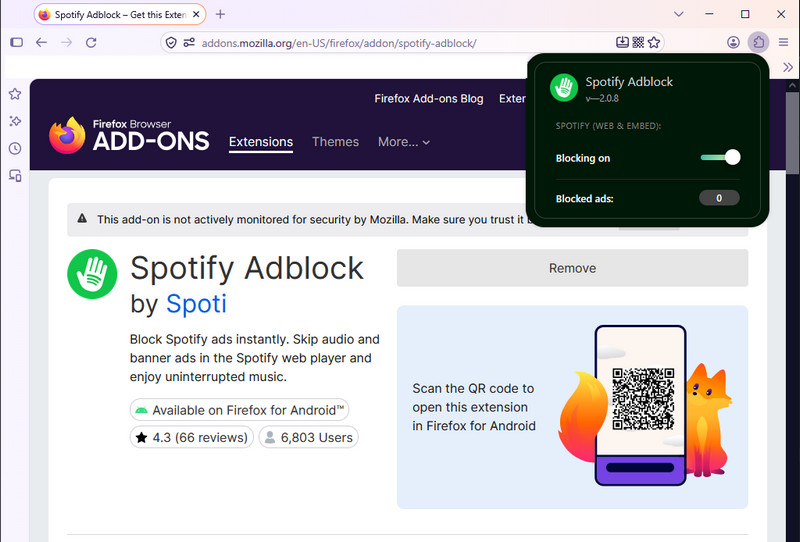
Task: Click the Extensions puzzle icon in toolbar
Action: point(759,42)
